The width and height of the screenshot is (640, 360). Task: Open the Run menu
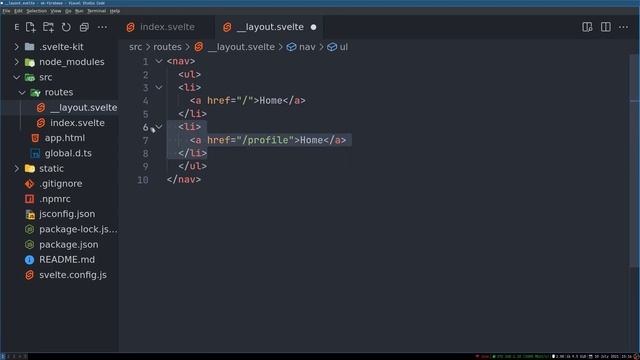coord(79,11)
